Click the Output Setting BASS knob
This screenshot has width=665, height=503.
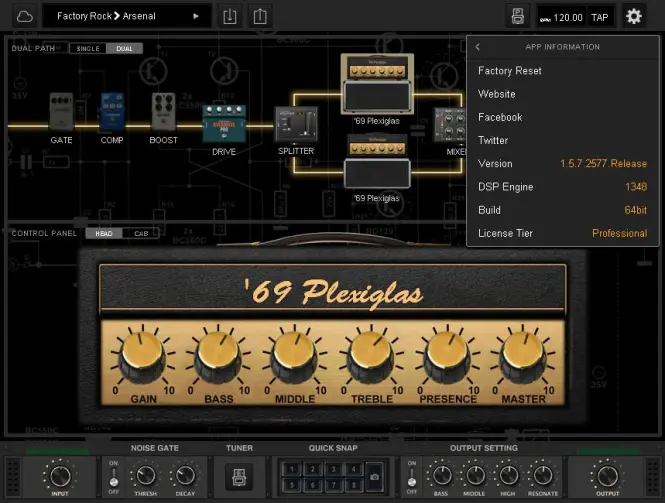pos(441,475)
